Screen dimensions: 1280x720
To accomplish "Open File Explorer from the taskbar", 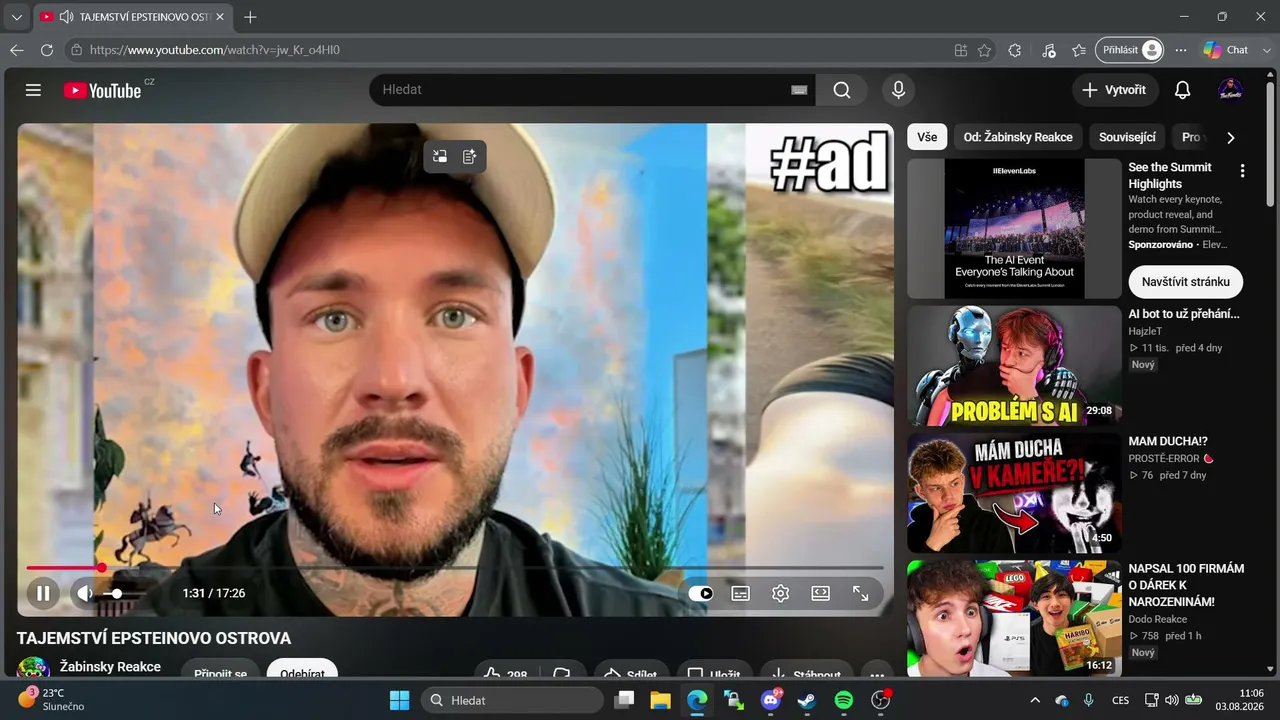I will [x=660, y=700].
